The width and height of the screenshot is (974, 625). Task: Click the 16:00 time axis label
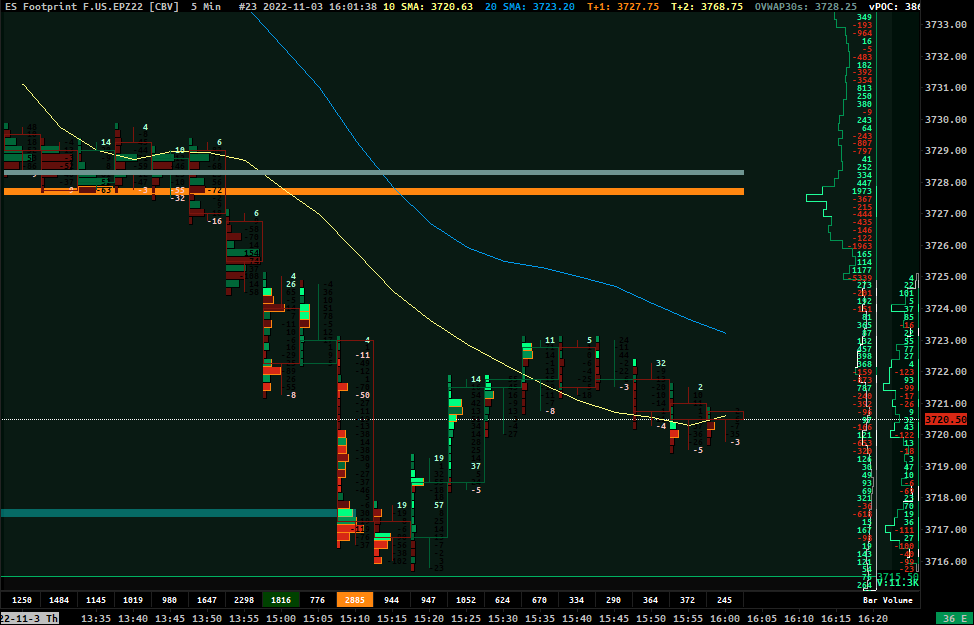[x=725, y=618]
